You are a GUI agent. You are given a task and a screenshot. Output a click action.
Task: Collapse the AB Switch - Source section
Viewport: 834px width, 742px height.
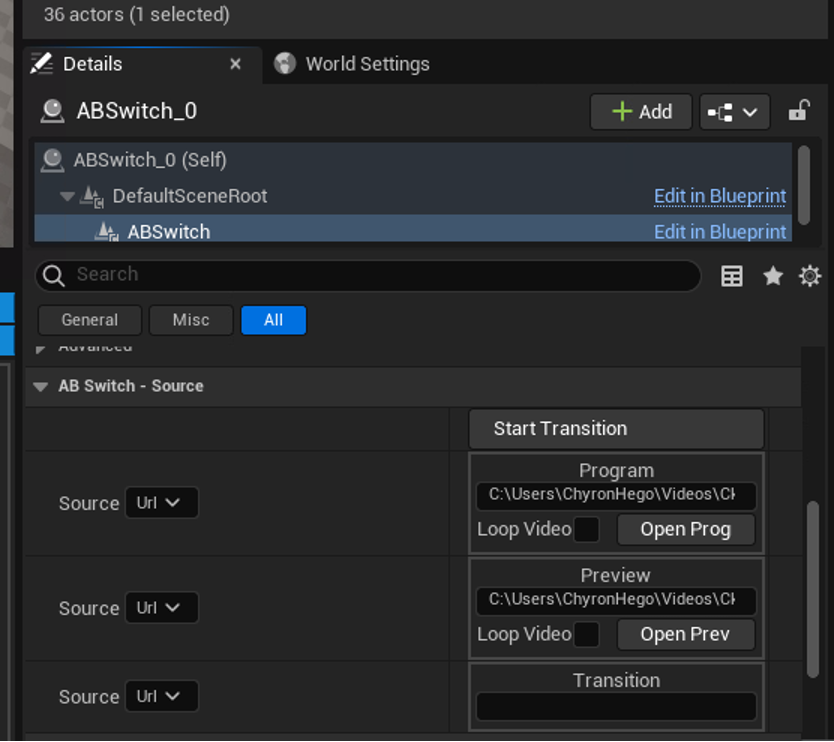[x=41, y=387]
